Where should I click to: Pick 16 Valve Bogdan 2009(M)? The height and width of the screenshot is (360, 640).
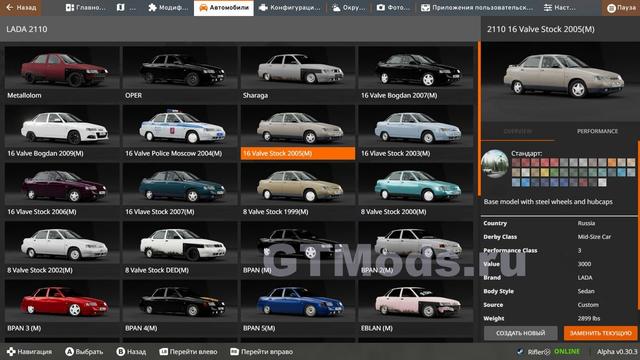click(x=62, y=132)
